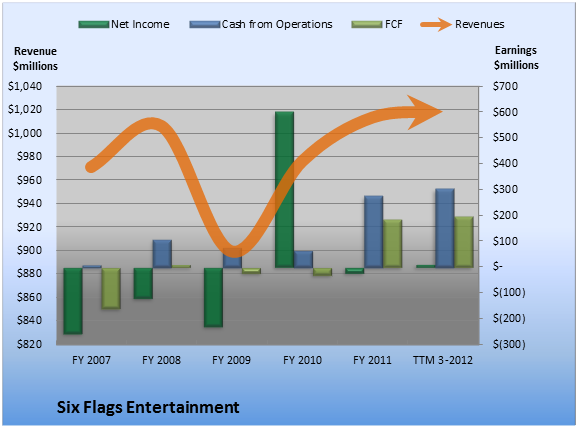Click the 'Earnings $millions' axis title
This screenshot has height=427, width=577.
[x=516, y=57]
